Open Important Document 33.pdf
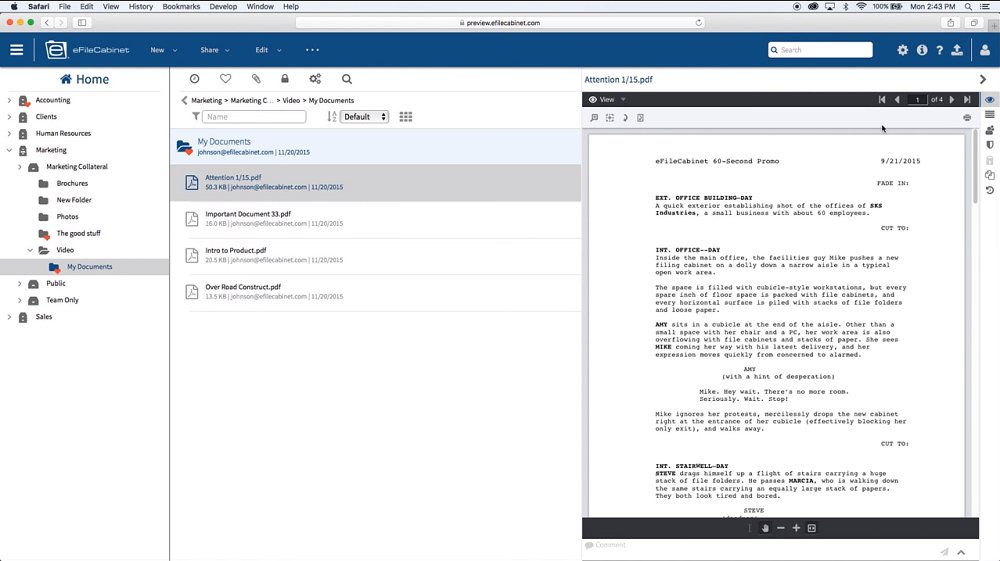This screenshot has height=561, width=1000. coord(248,214)
